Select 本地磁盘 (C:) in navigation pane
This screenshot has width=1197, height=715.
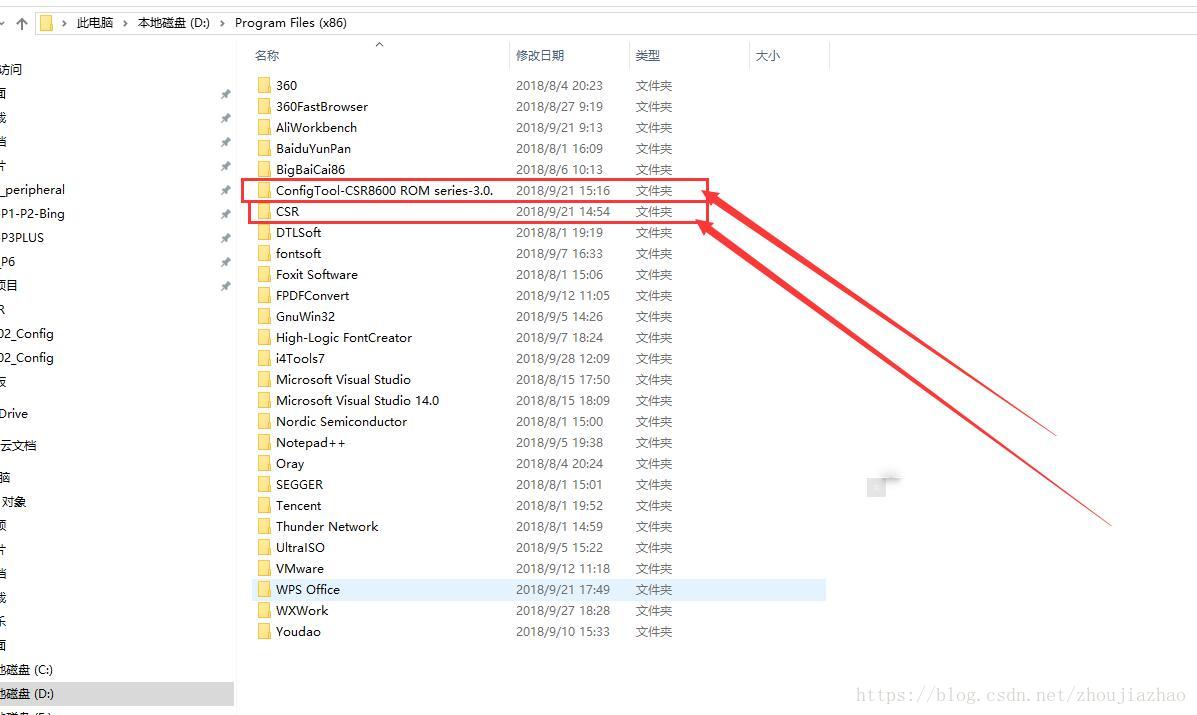point(27,669)
